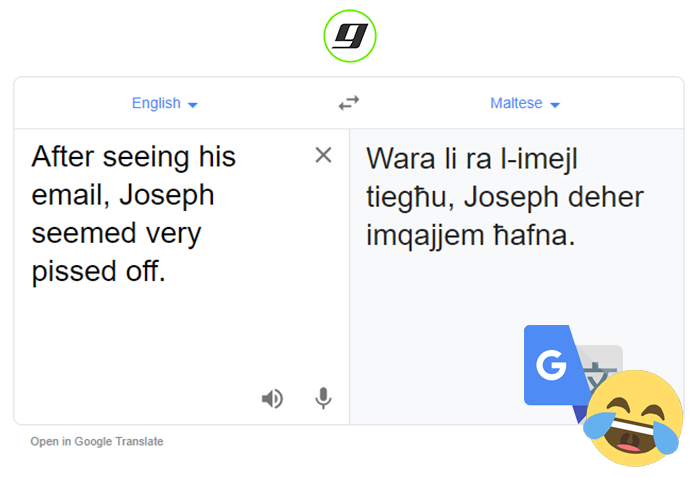Click the laughing tears emoji

pos(634,418)
